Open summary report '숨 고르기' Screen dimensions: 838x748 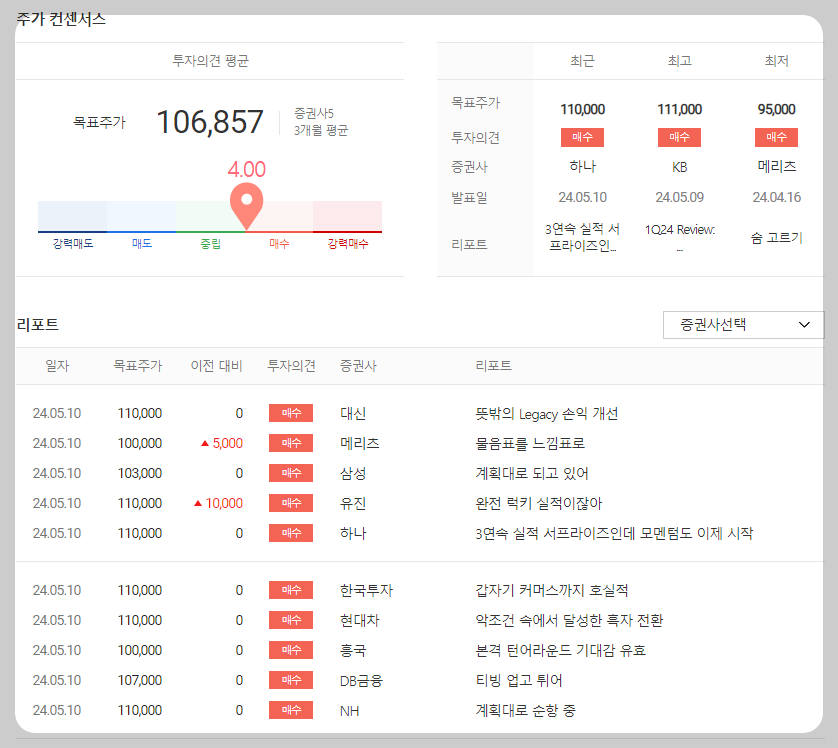[x=777, y=238]
